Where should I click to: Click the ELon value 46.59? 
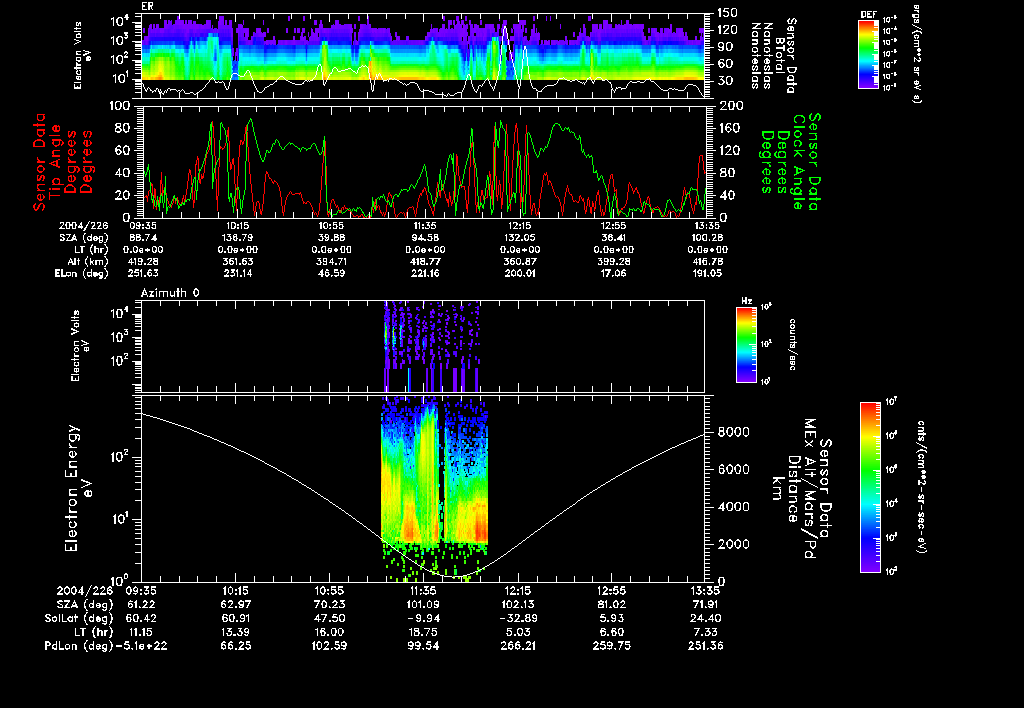tap(331, 273)
